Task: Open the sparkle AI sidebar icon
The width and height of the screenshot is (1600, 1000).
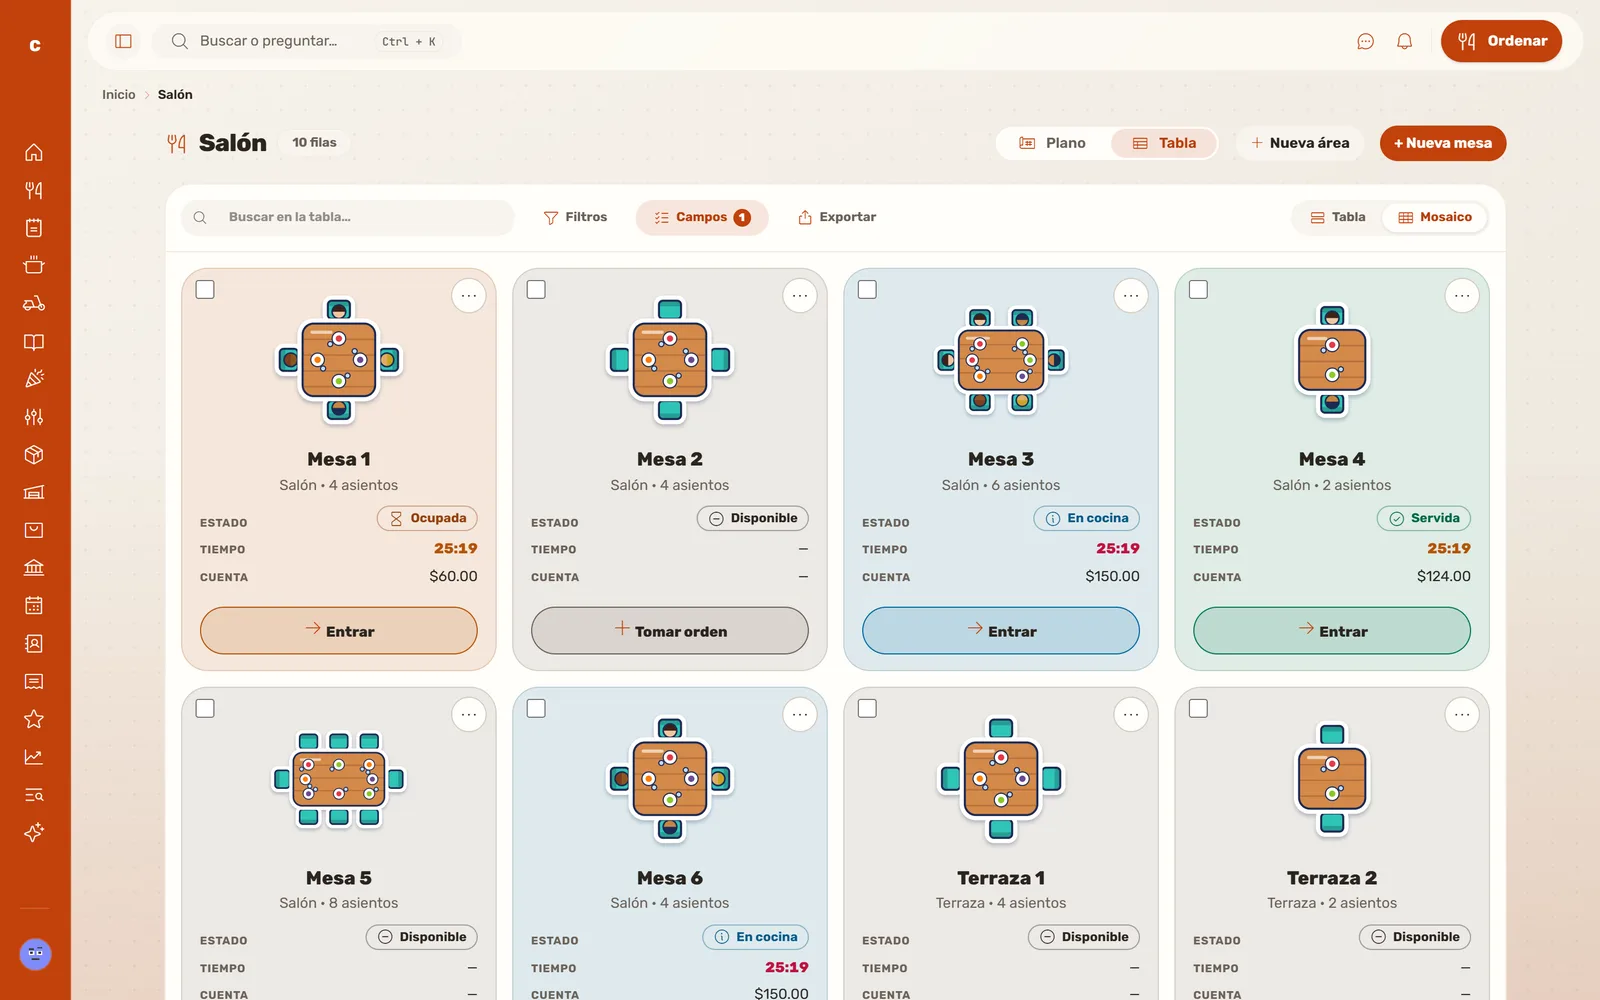Action: (34, 833)
